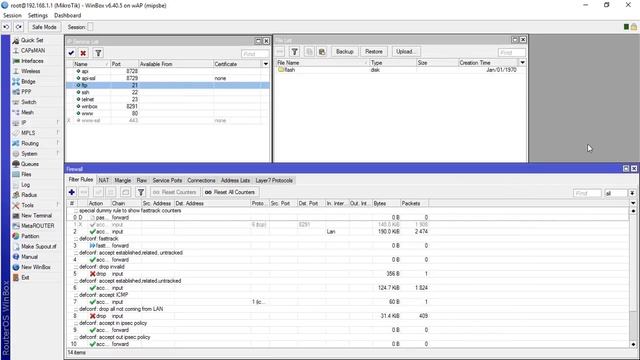Open the Dashboard menu
Viewport: 640px width, 360px height.
tap(67, 16)
